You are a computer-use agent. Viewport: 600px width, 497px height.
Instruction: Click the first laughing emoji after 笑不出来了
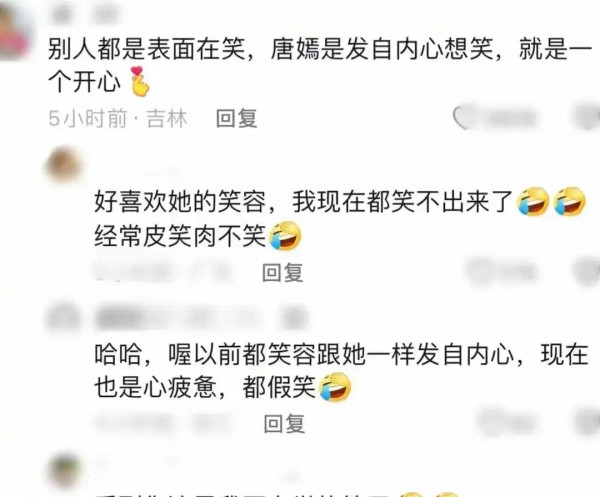point(533,201)
